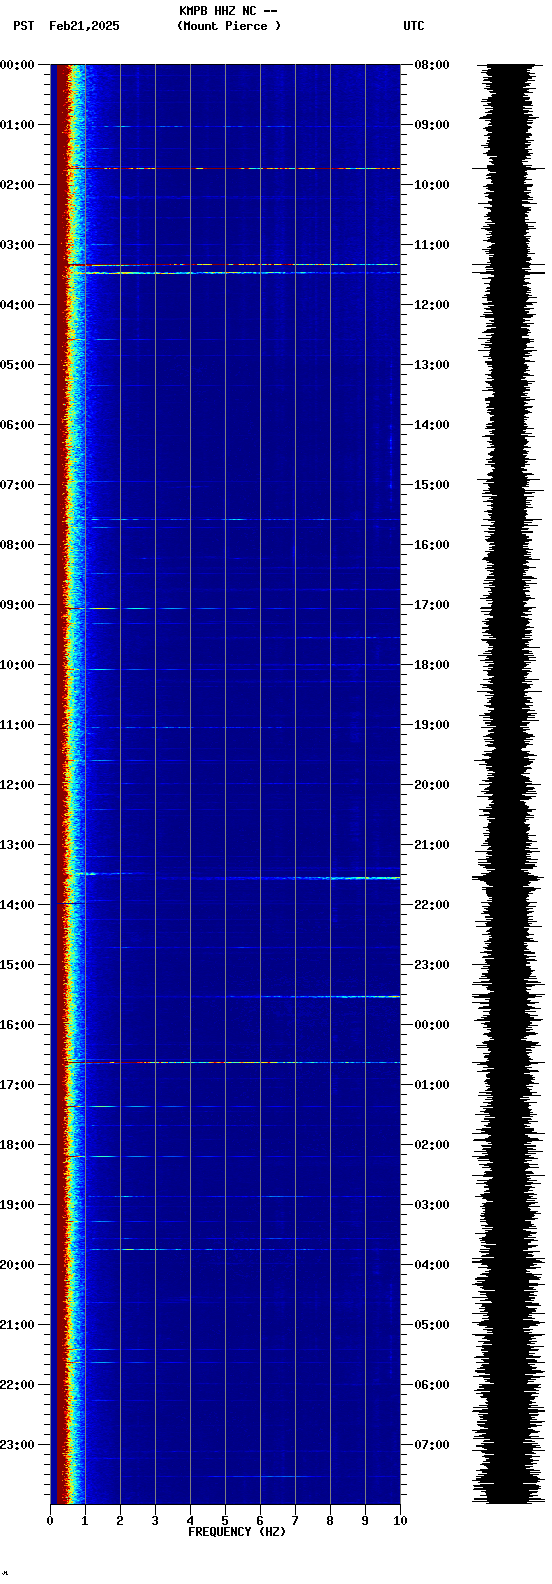Click the 19:00 UTC time label
The image size is (552, 1584).
432,725
